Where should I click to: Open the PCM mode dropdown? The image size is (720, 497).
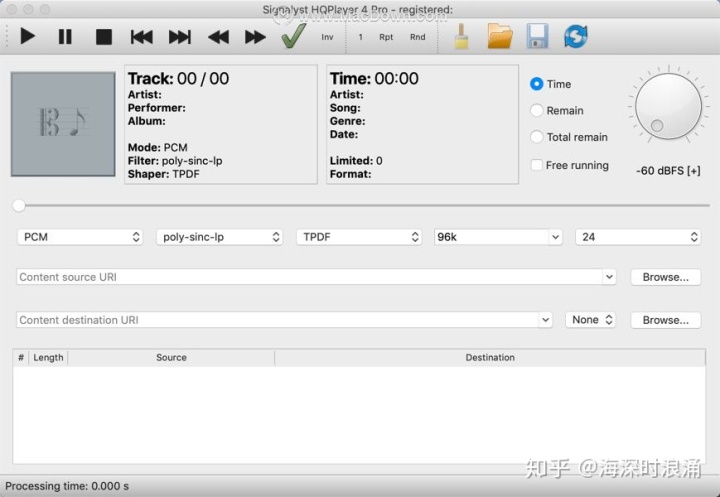(x=80, y=237)
